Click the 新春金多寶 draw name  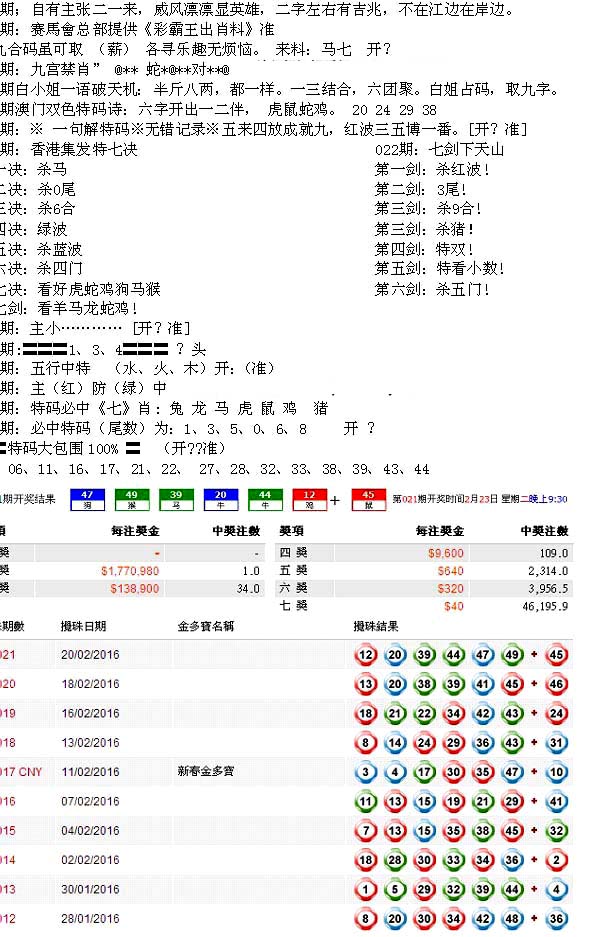(x=206, y=771)
